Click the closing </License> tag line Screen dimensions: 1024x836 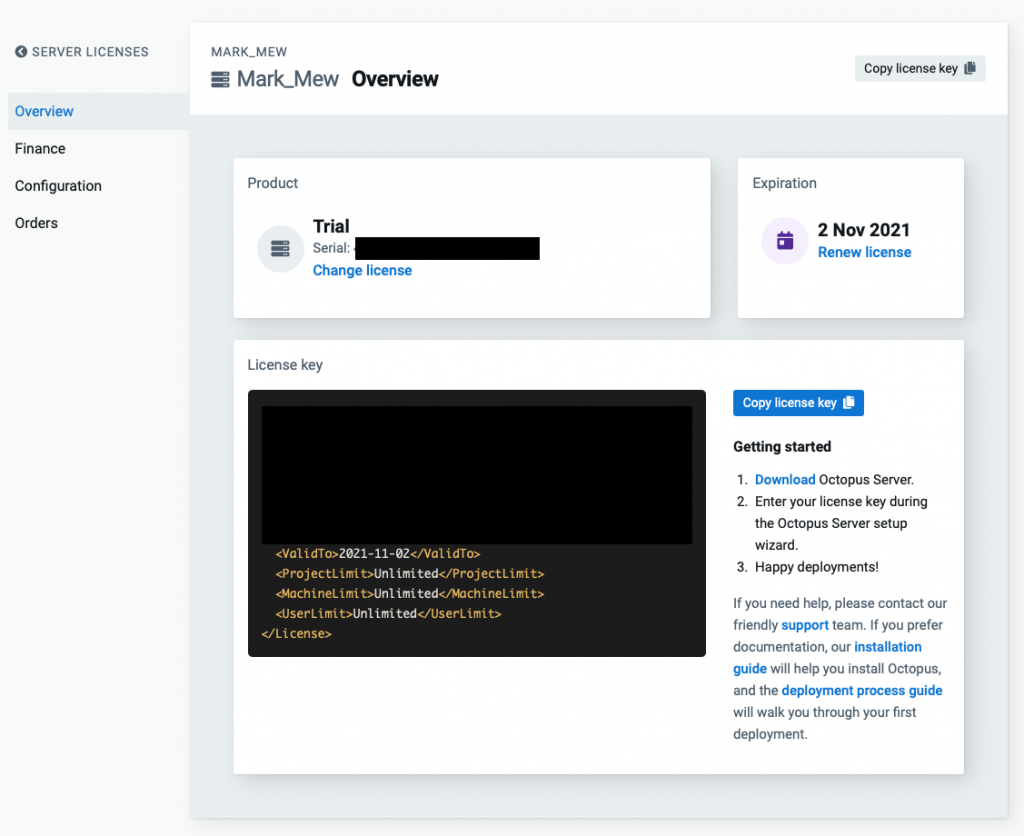296,634
